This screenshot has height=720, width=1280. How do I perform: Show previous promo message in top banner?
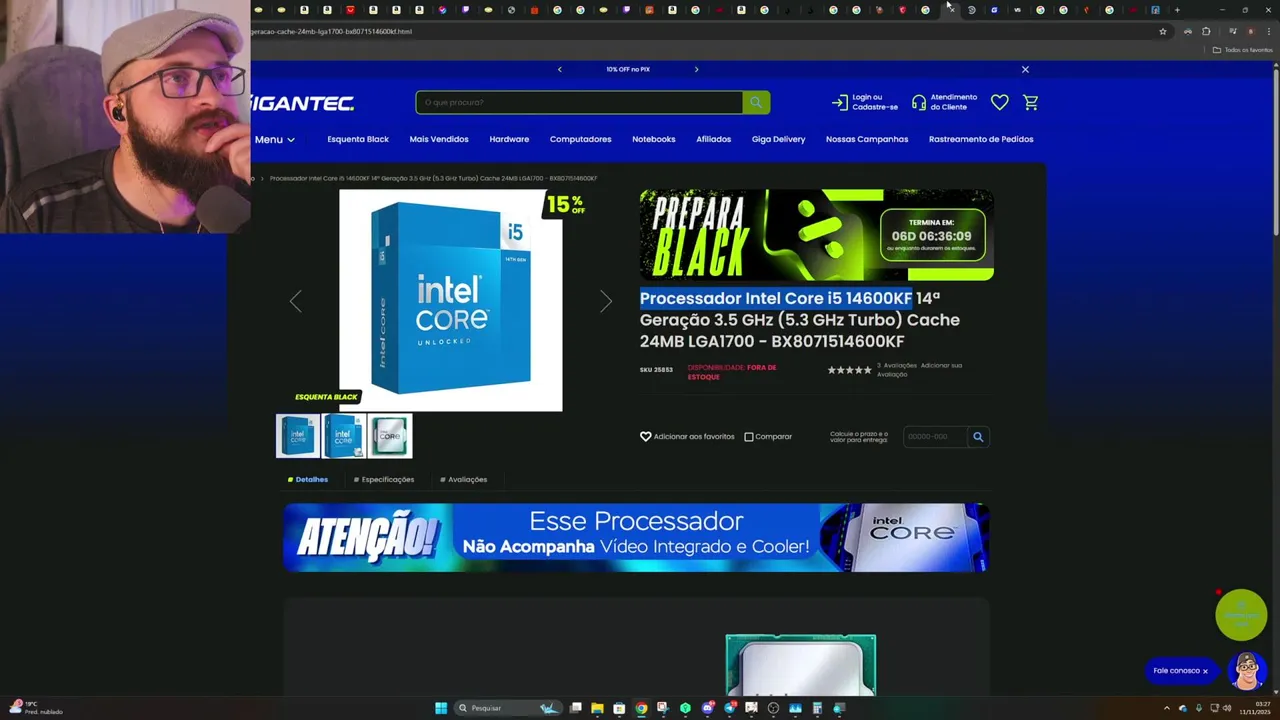click(x=560, y=69)
